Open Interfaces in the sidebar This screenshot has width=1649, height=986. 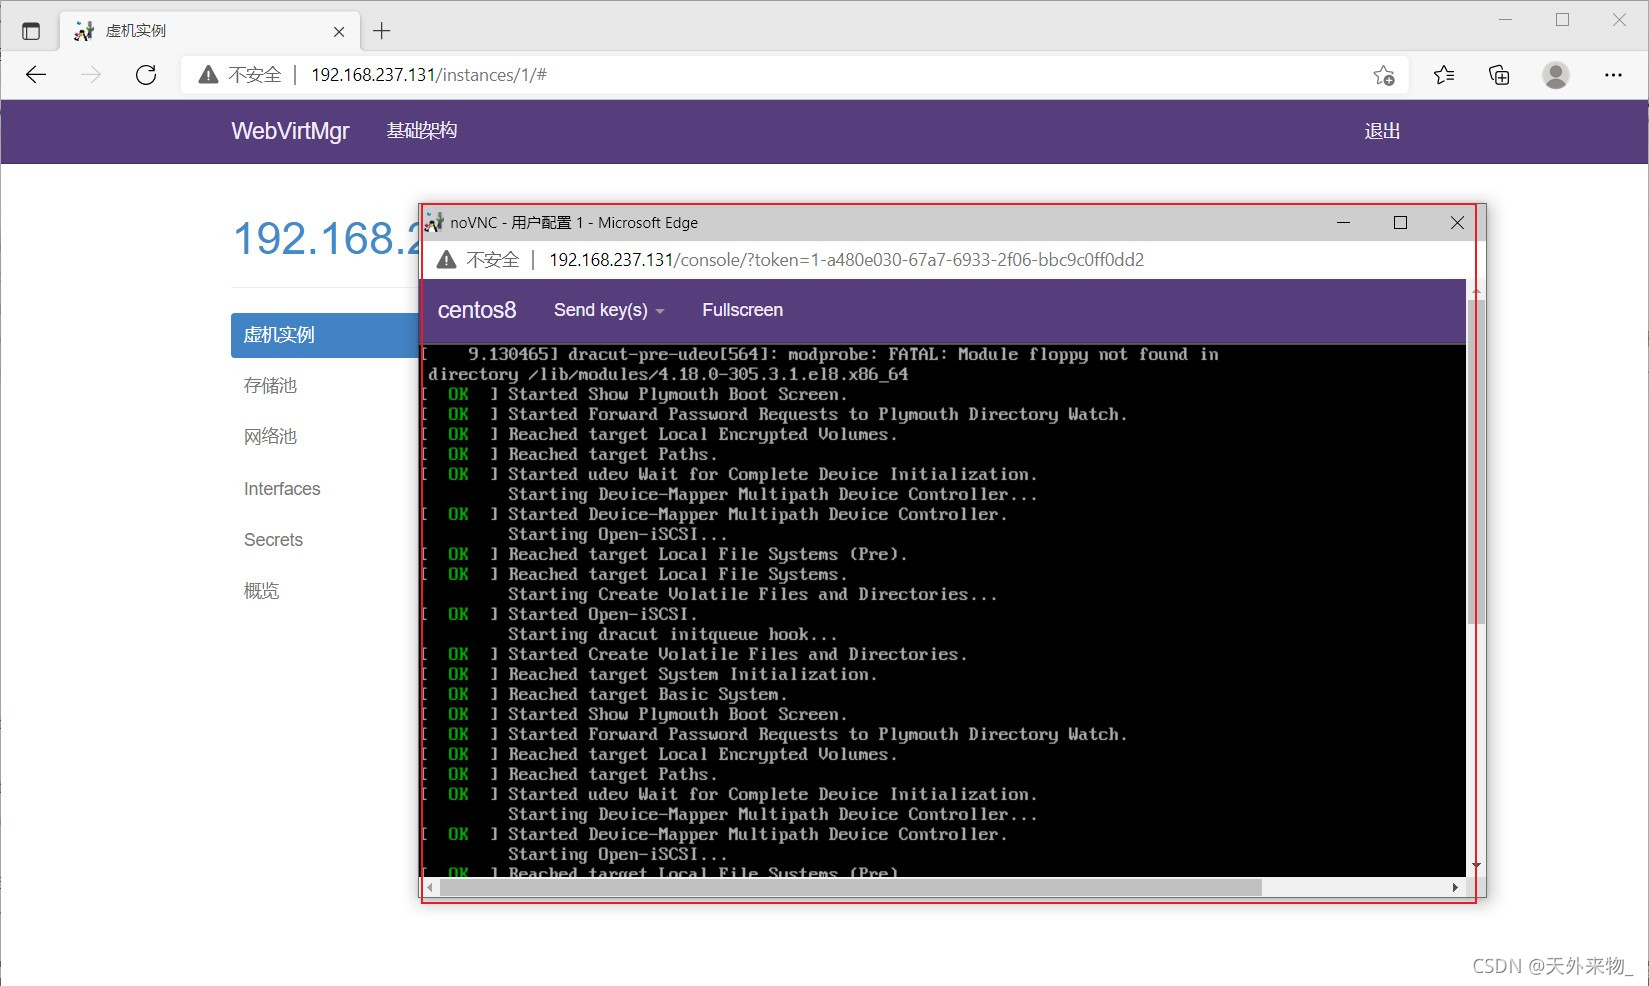pos(282,489)
